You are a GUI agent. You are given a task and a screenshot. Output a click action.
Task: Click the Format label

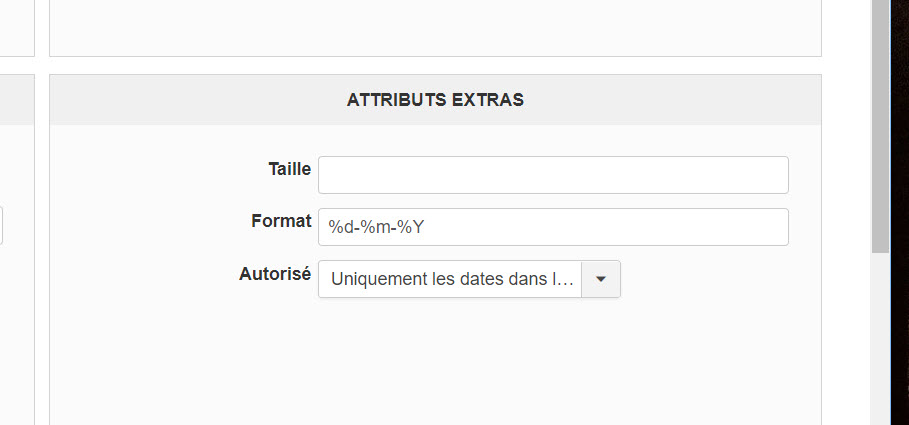click(281, 221)
